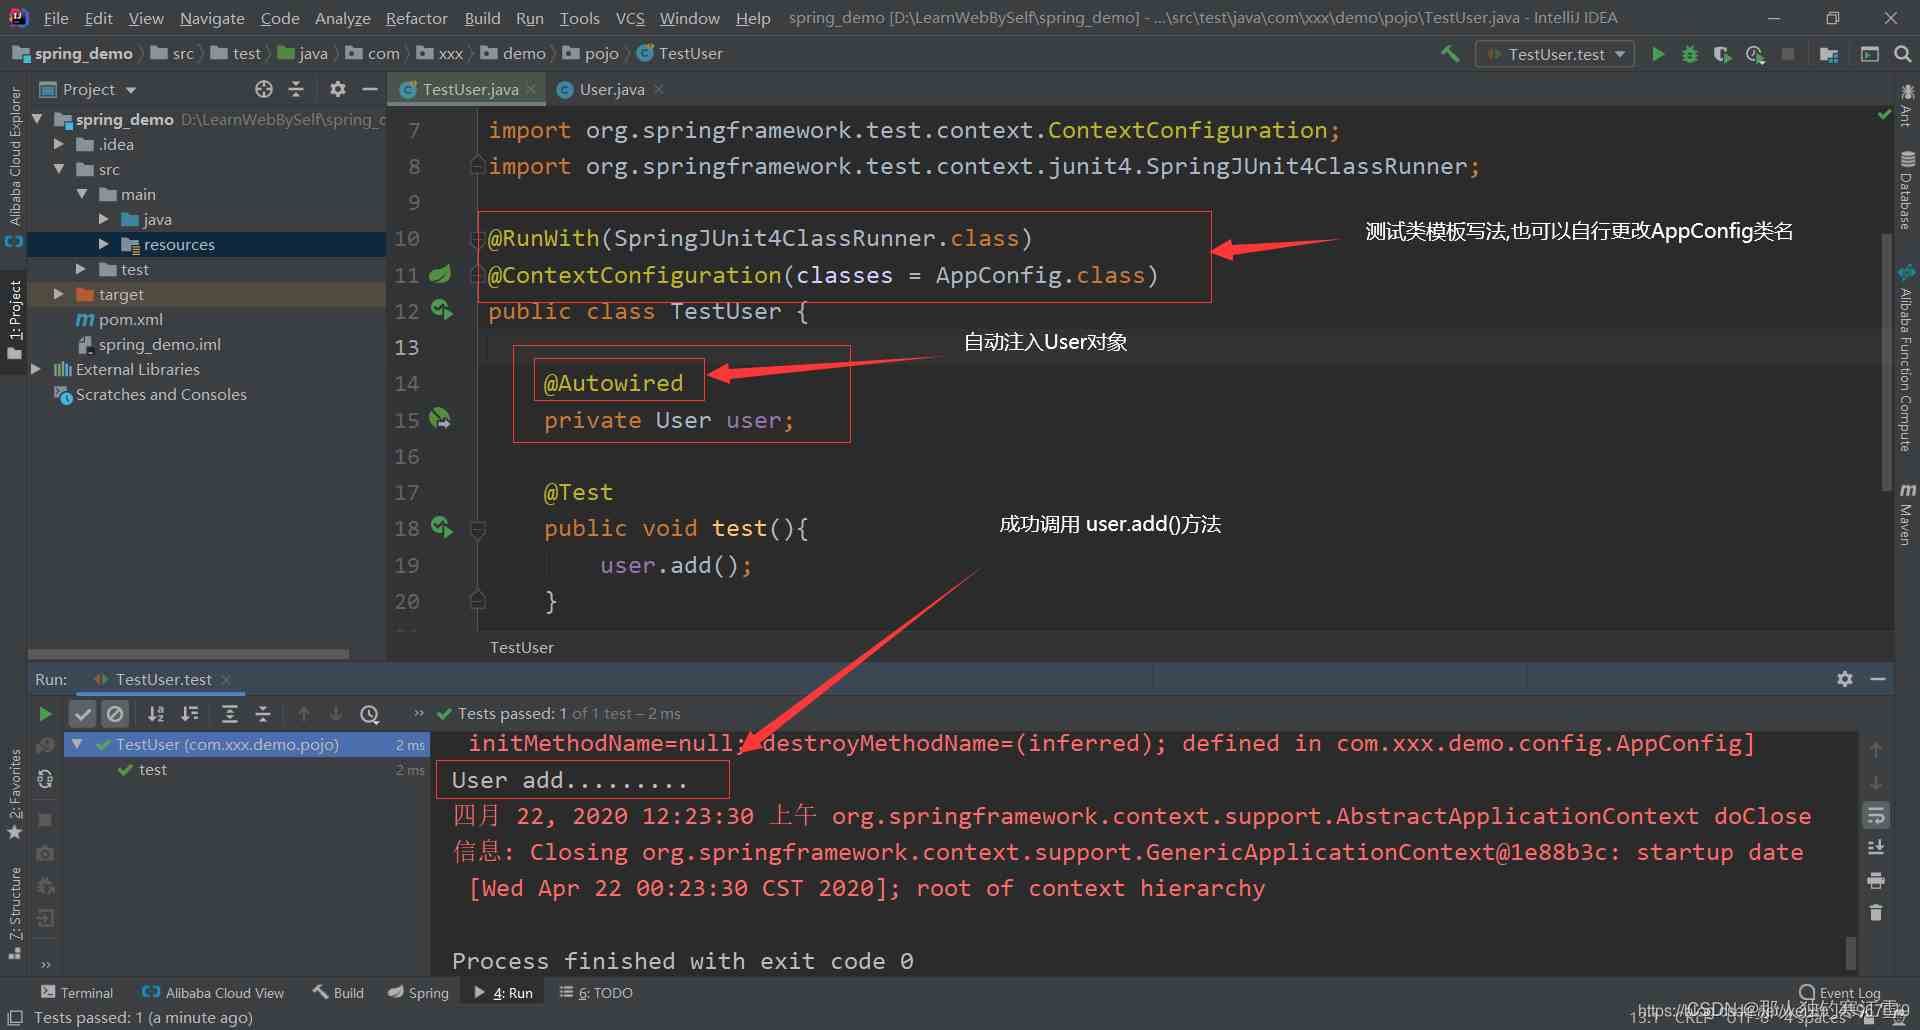Toggle show passed tests checkmark button
The width and height of the screenshot is (1920, 1030).
click(83, 714)
